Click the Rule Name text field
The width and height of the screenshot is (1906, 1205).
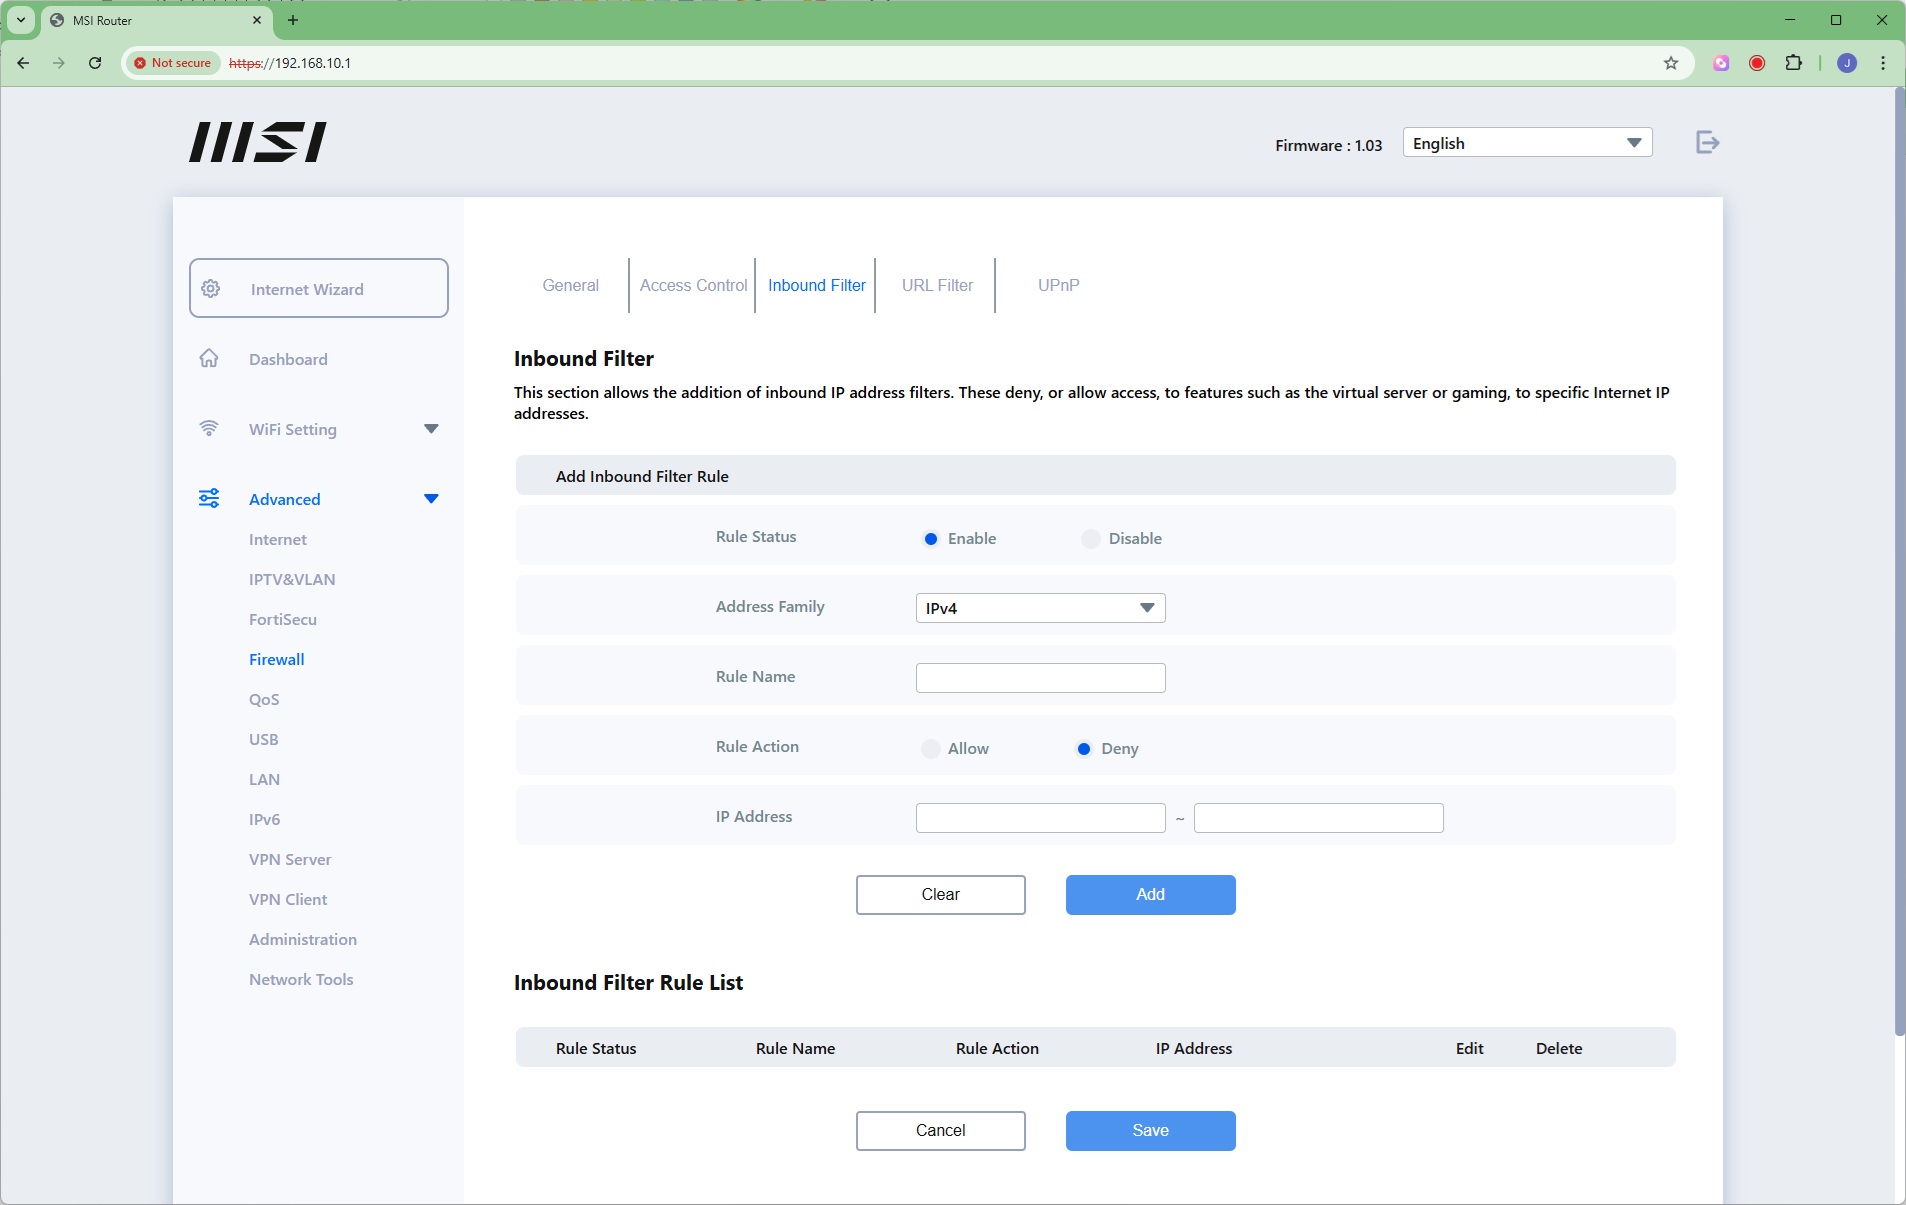coord(1040,678)
